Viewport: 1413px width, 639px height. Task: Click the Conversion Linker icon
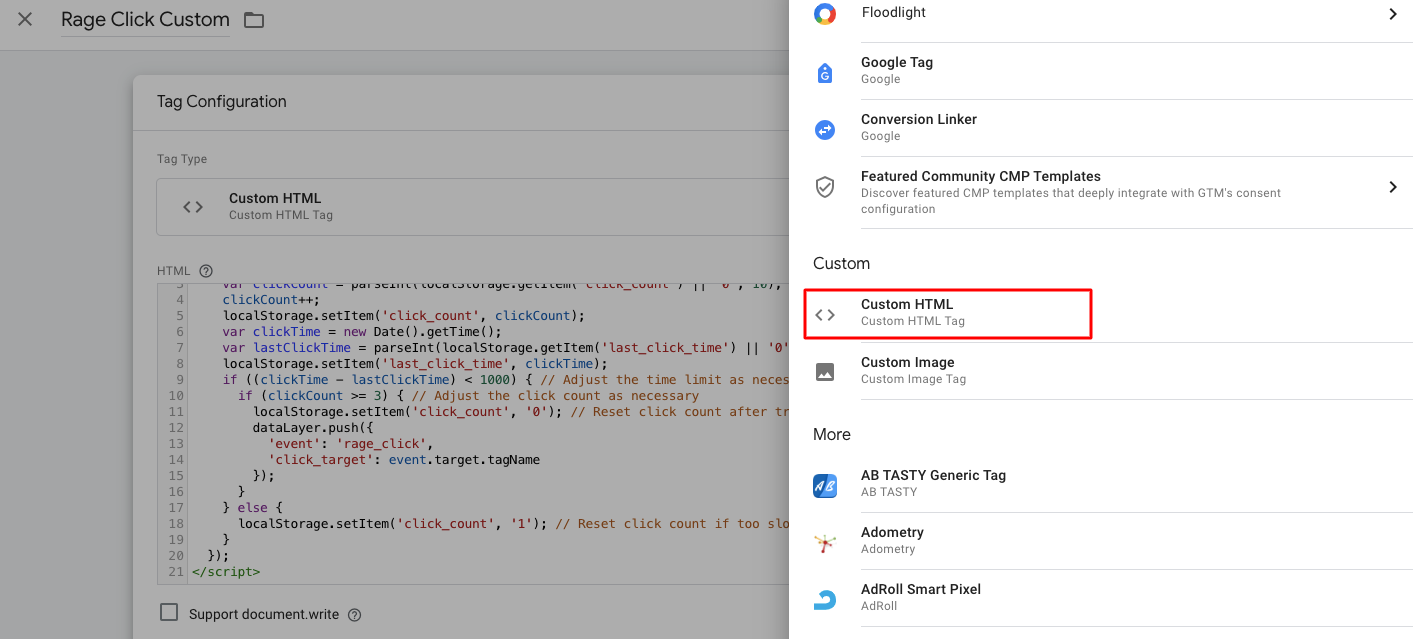[825, 129]
